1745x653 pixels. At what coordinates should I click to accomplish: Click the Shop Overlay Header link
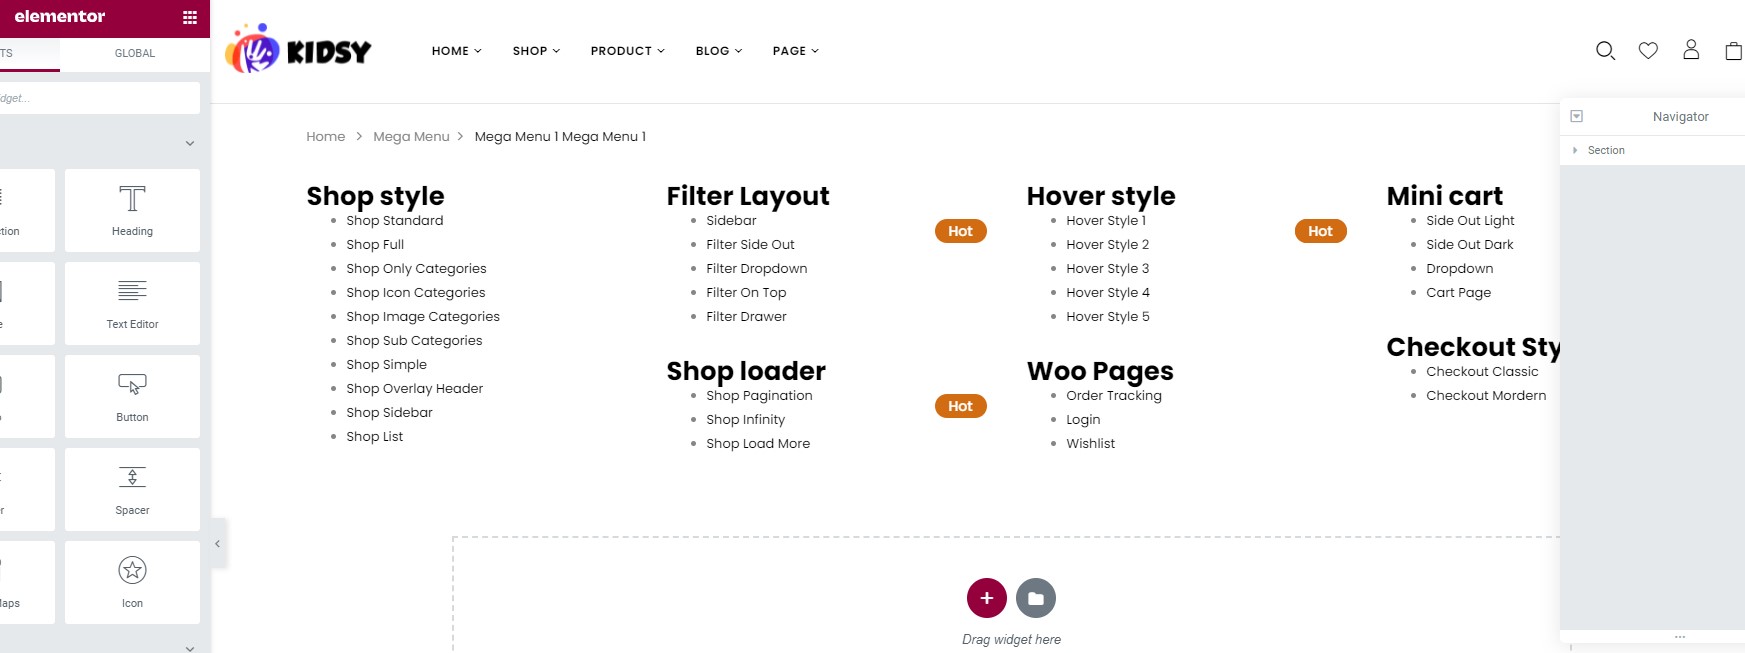point(414,388)
